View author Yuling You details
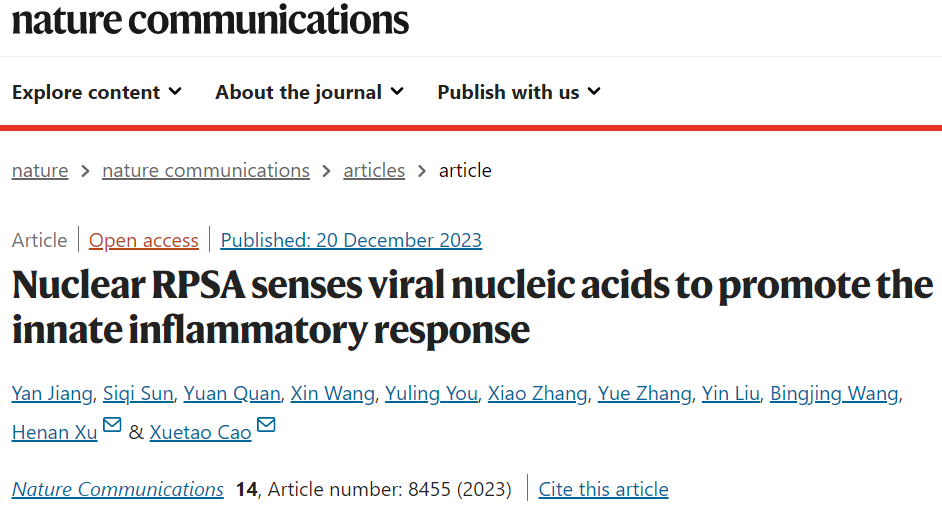This screenshot has width=942, height=505. (431, 393)
